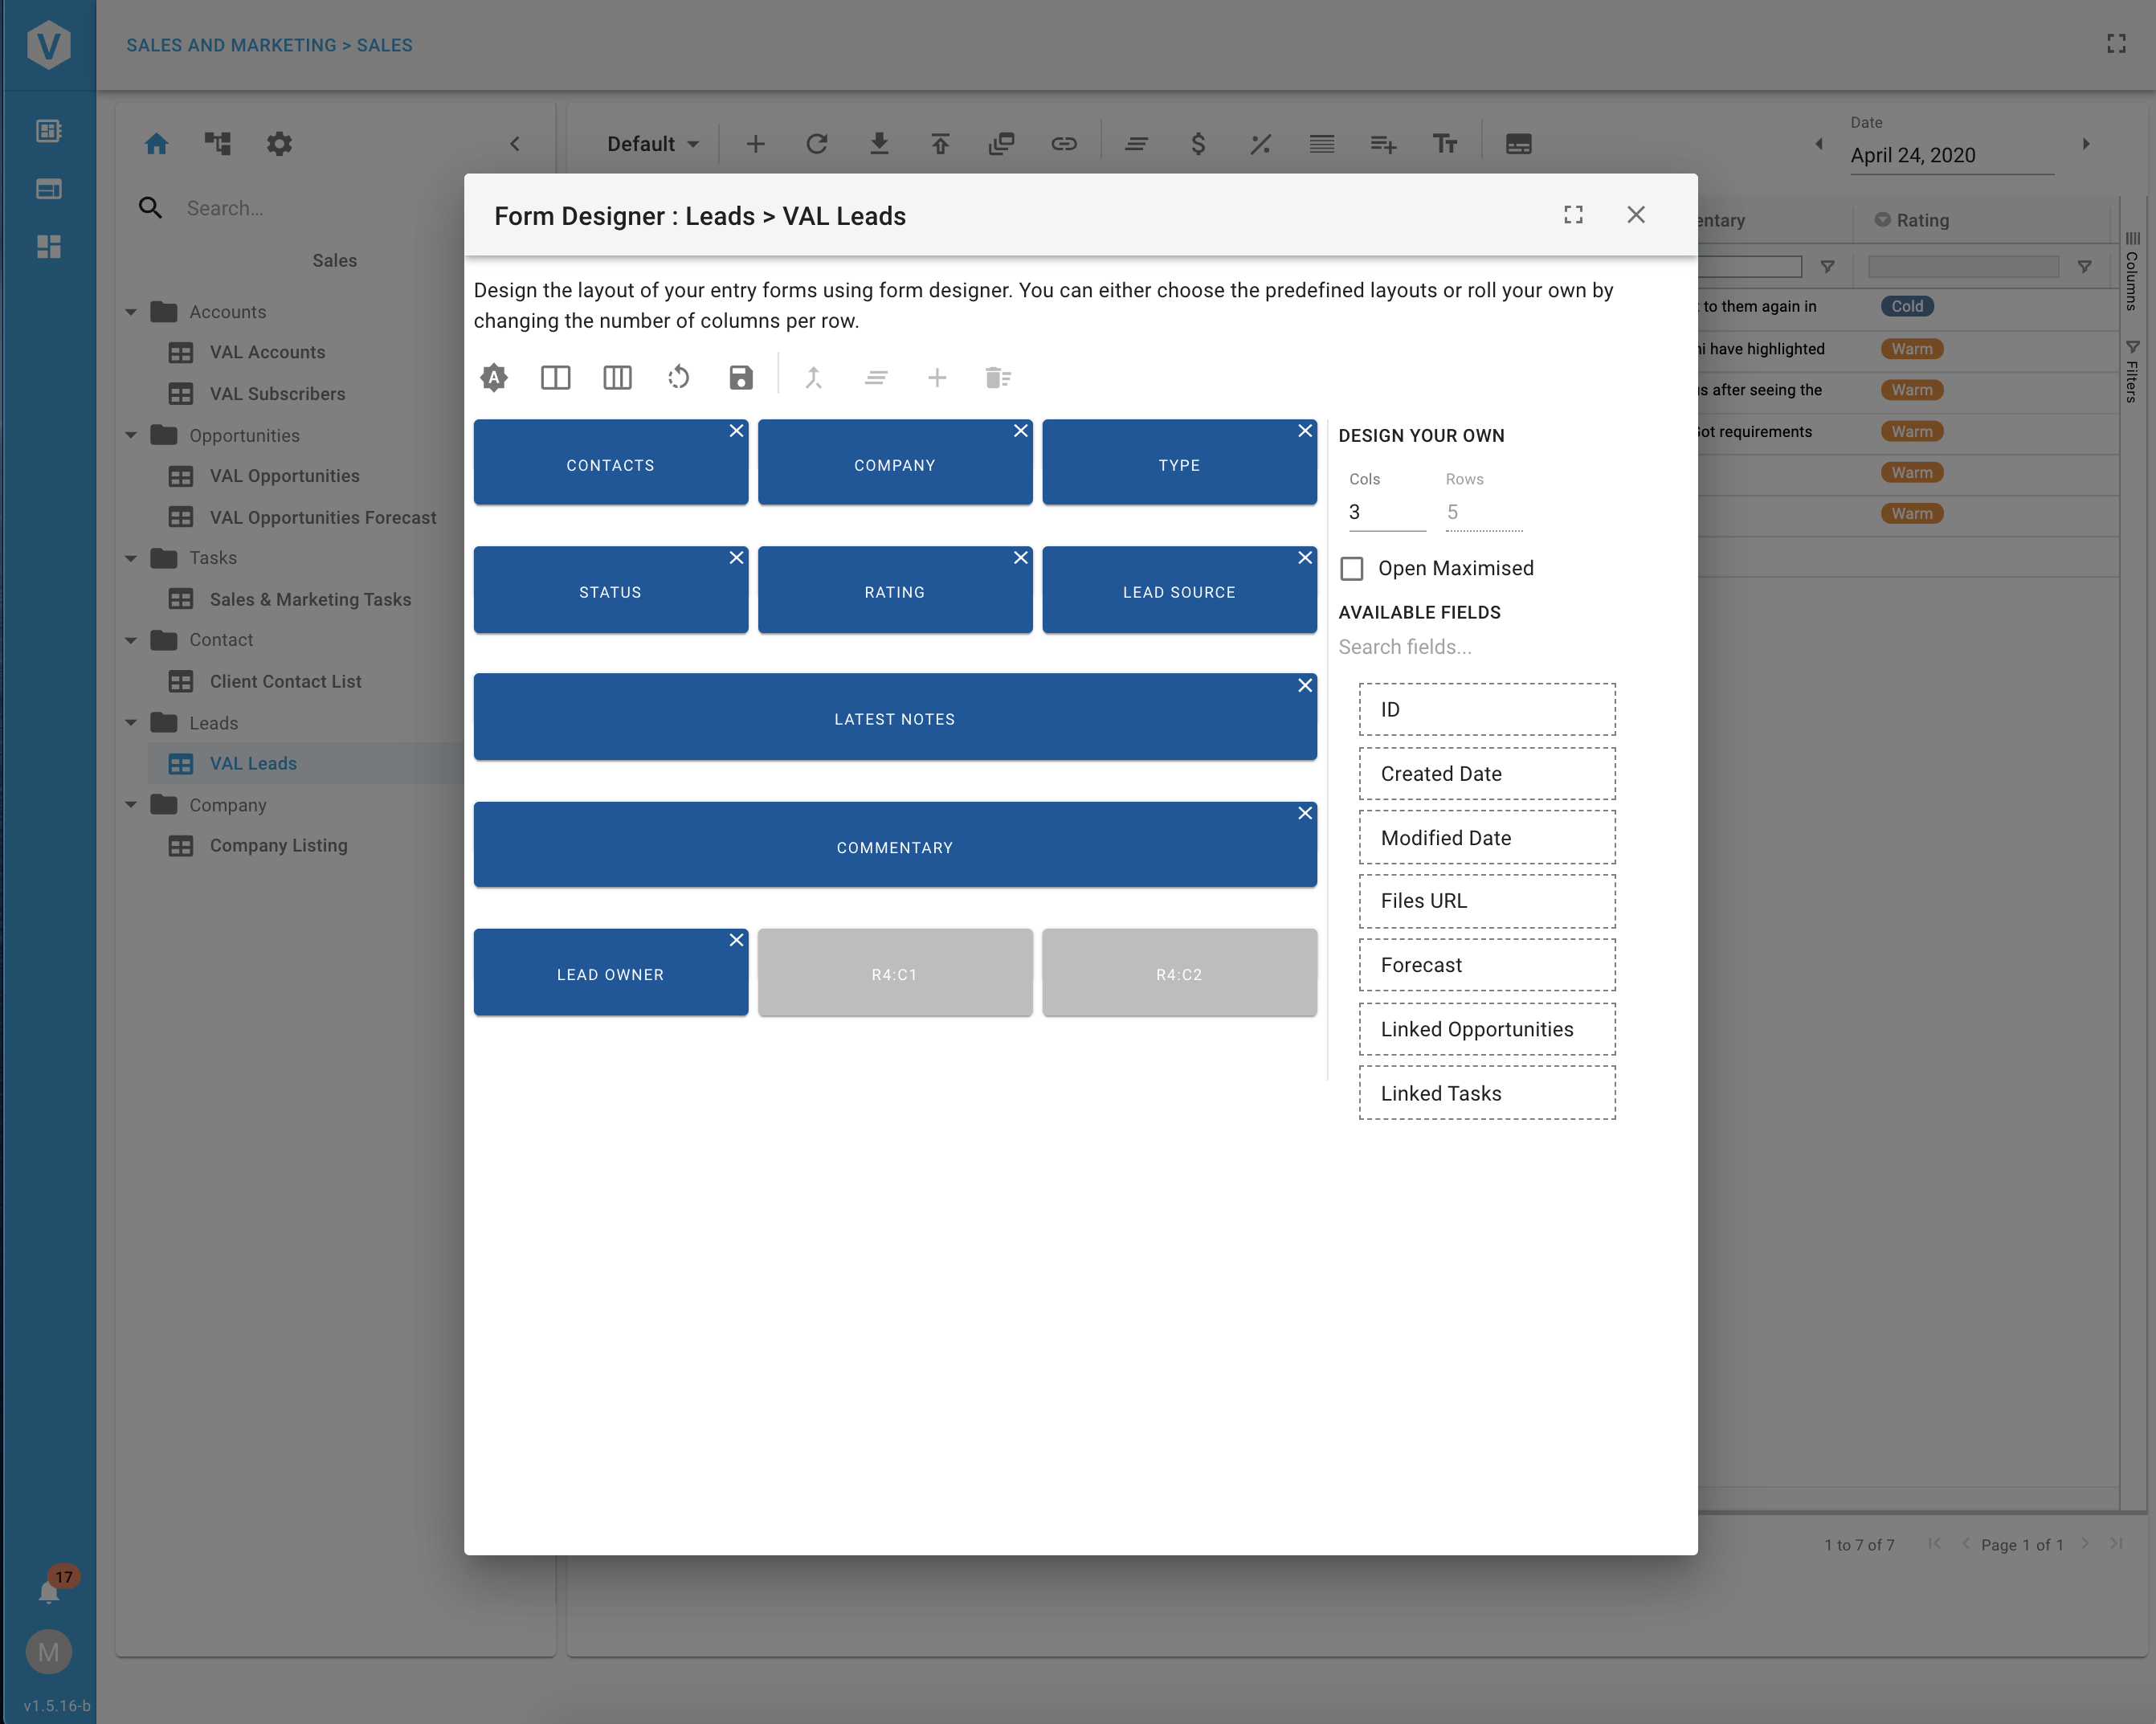Screen dimensions: 2156x1724
Task: Click the reset layout rotate icon
Action: pyautogui.click(x=678, y=378)
